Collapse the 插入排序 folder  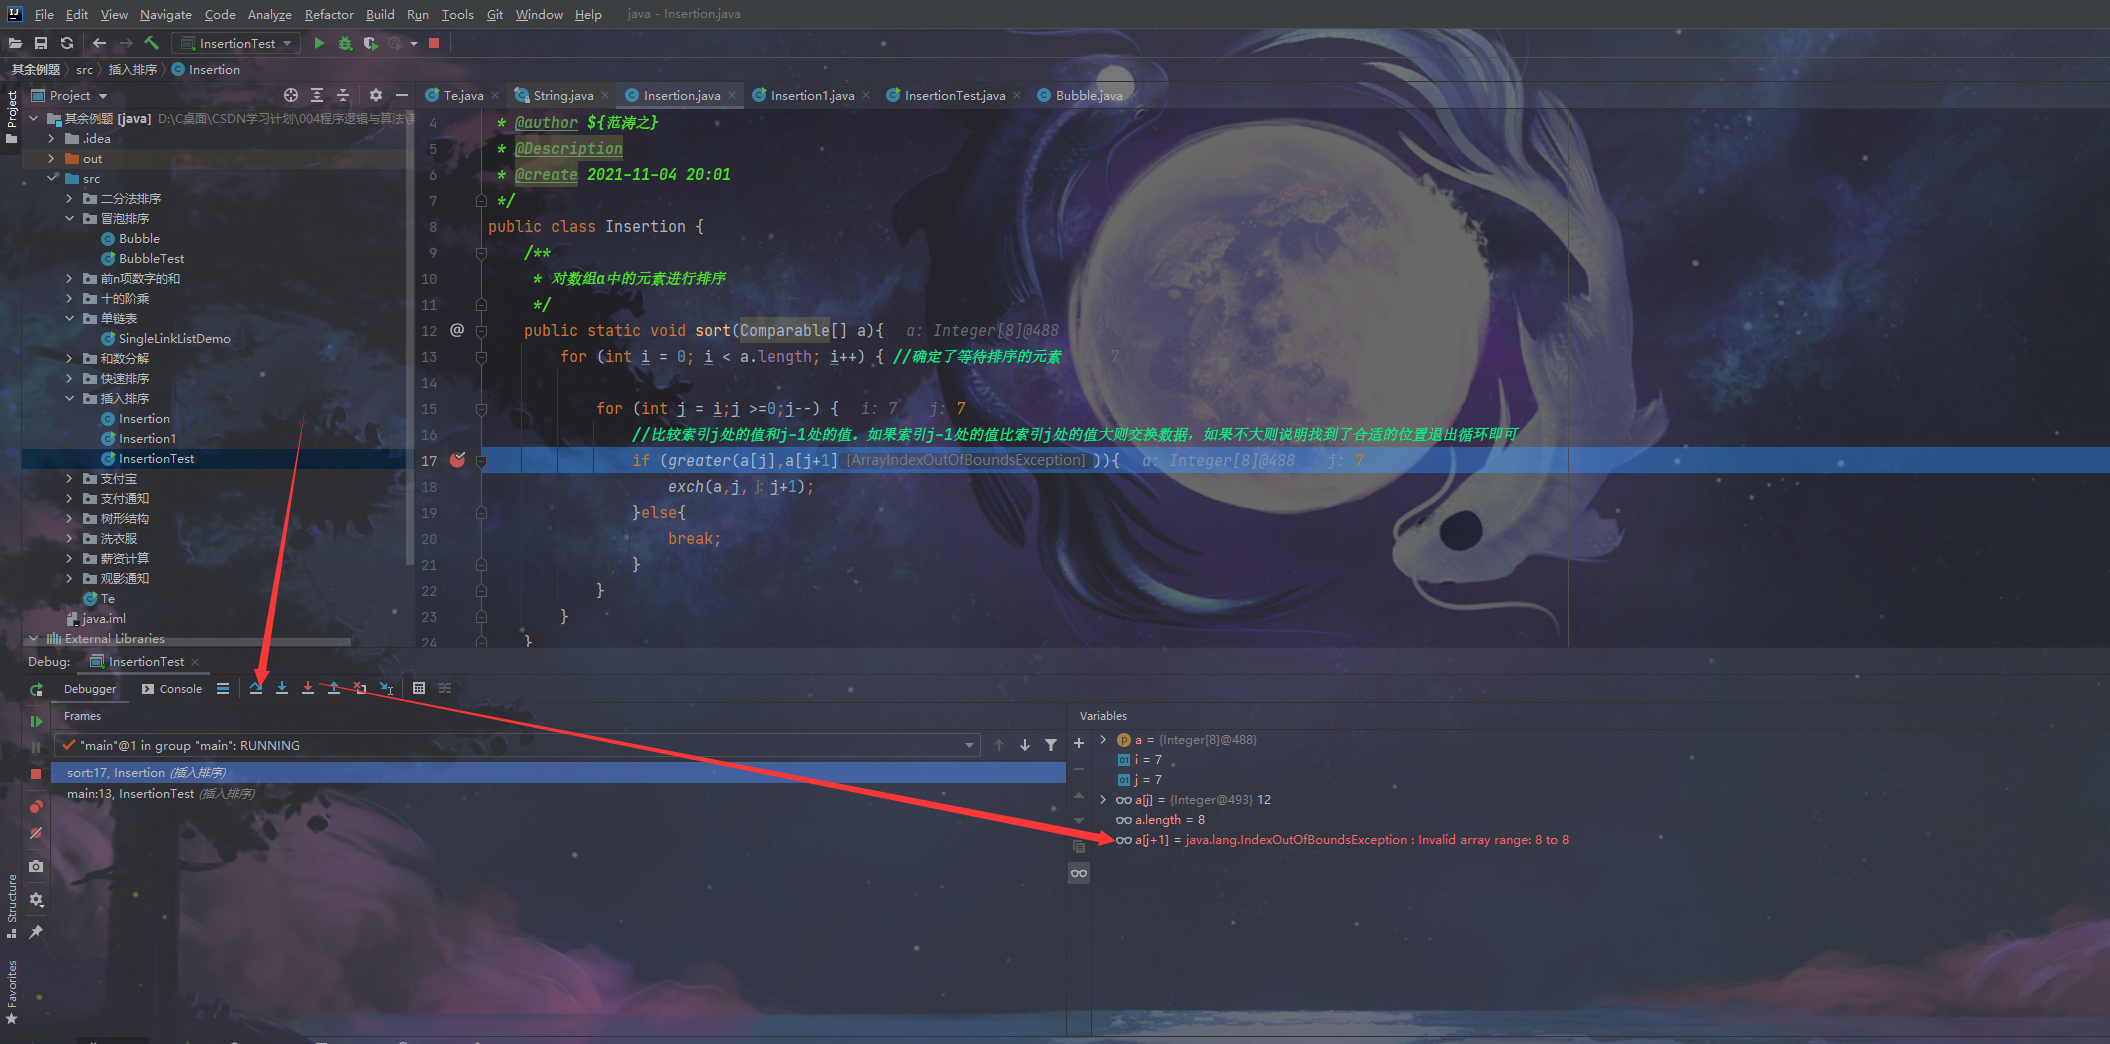click(x=69, y=399)
